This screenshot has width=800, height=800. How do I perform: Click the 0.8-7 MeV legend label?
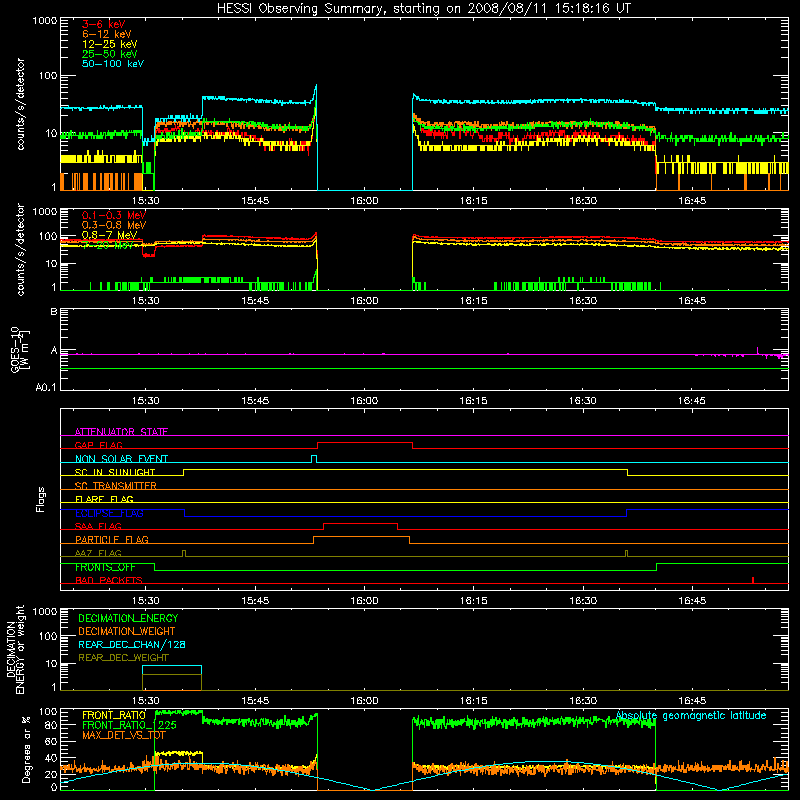109,235
